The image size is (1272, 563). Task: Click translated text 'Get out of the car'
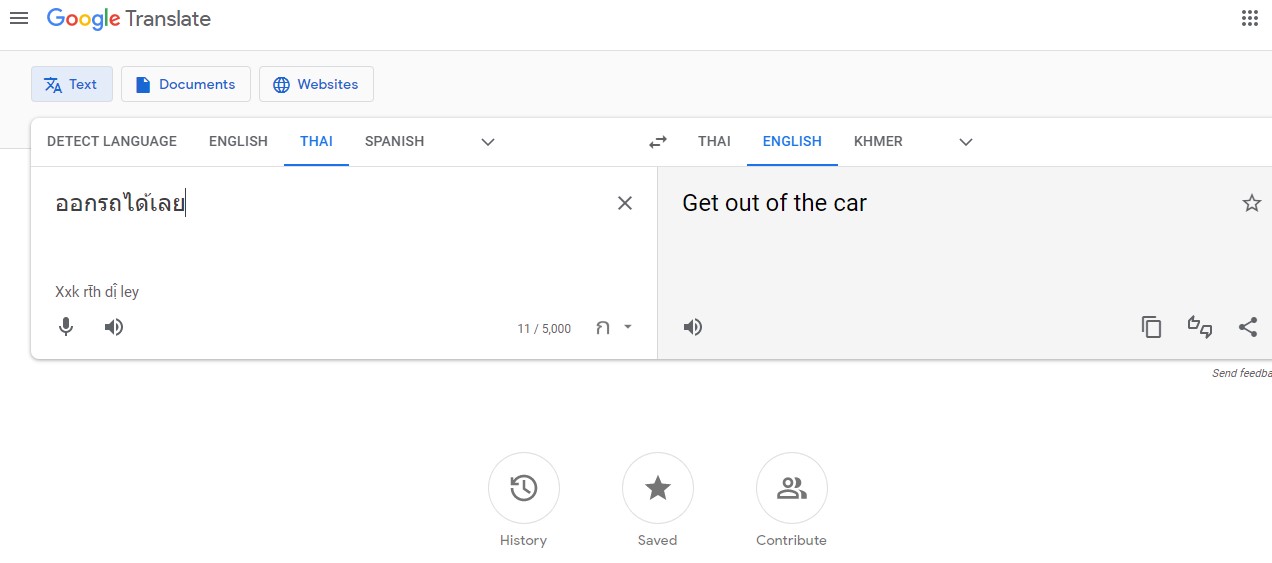[x=774, y=203]
